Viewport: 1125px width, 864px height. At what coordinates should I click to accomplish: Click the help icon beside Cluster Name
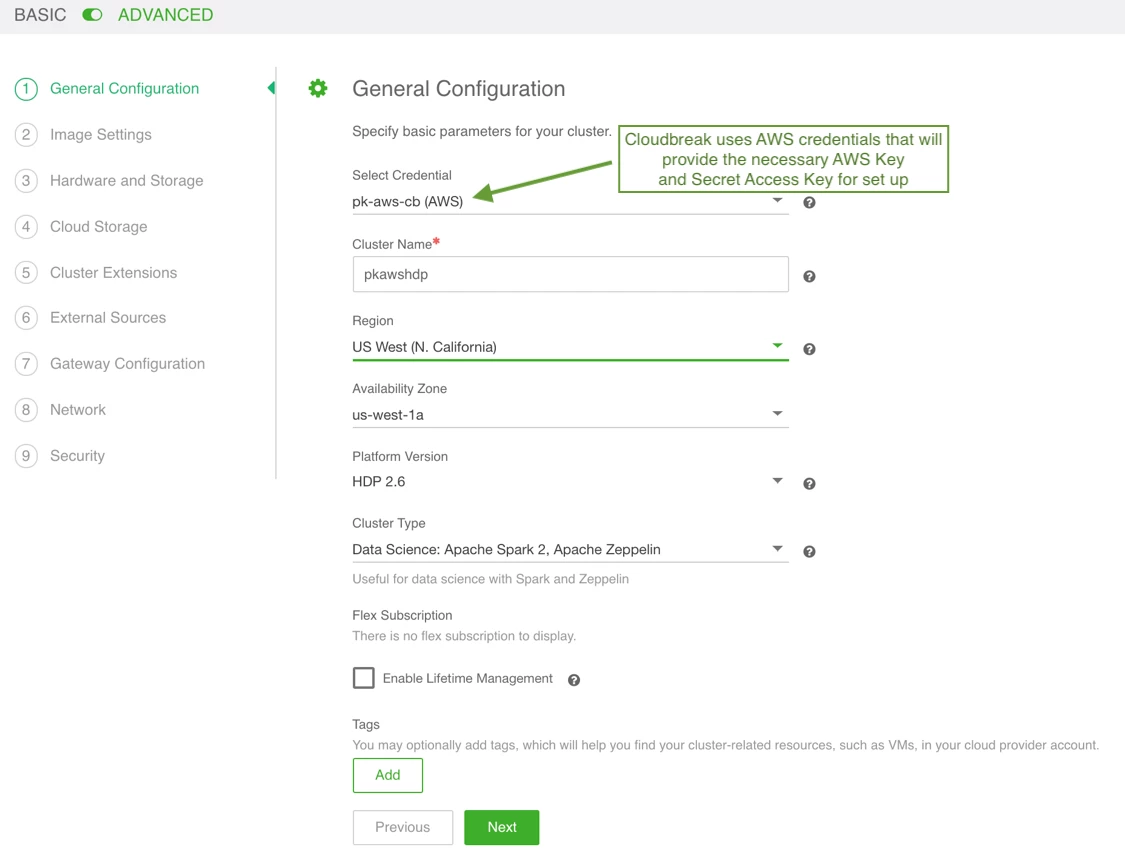[x=809, y=276]
